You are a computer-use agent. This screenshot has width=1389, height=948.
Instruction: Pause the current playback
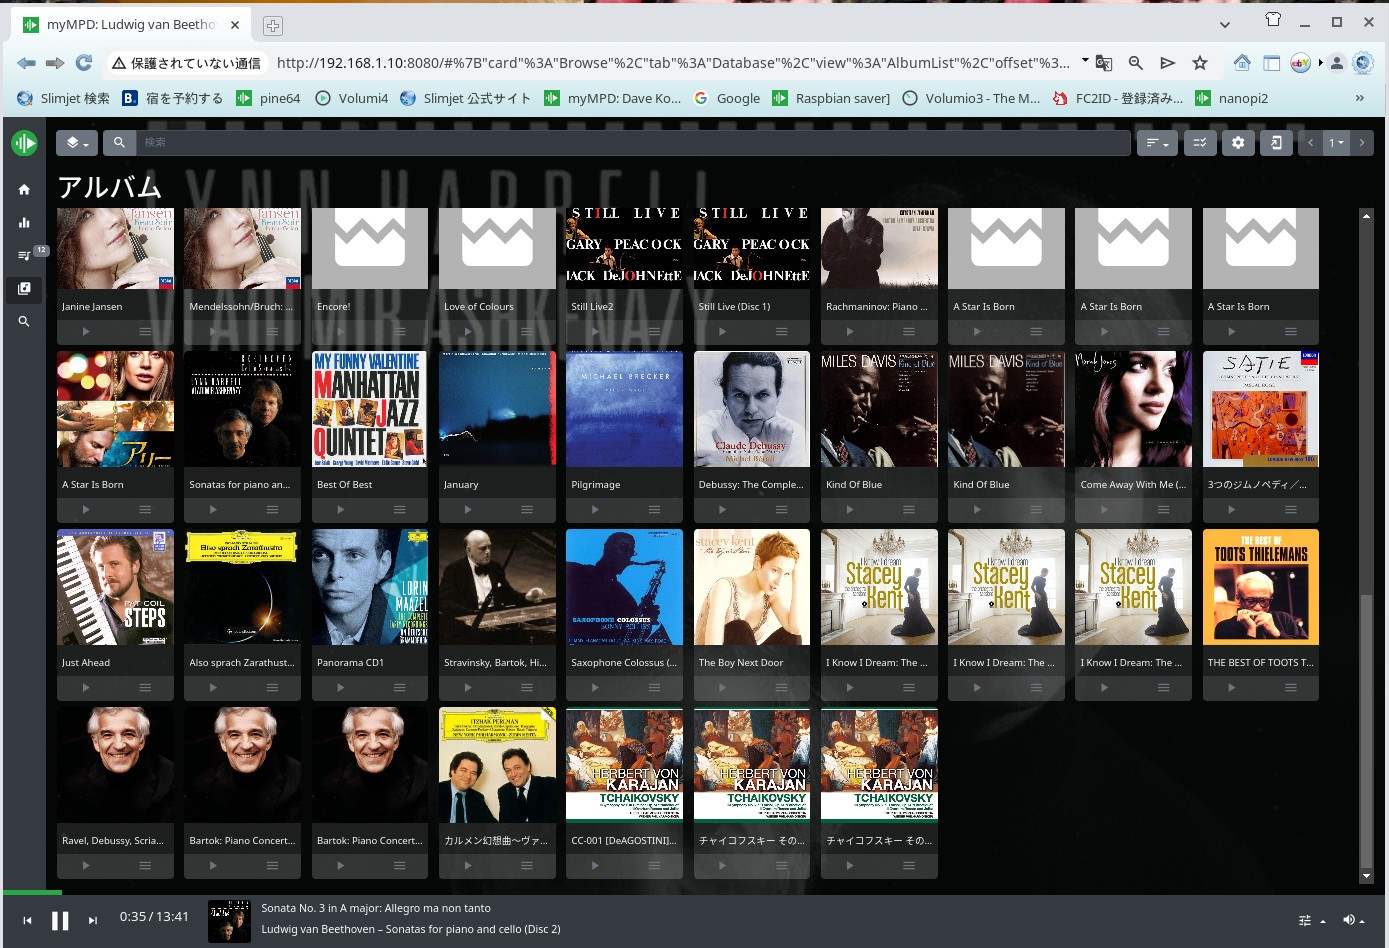point(60,921)
